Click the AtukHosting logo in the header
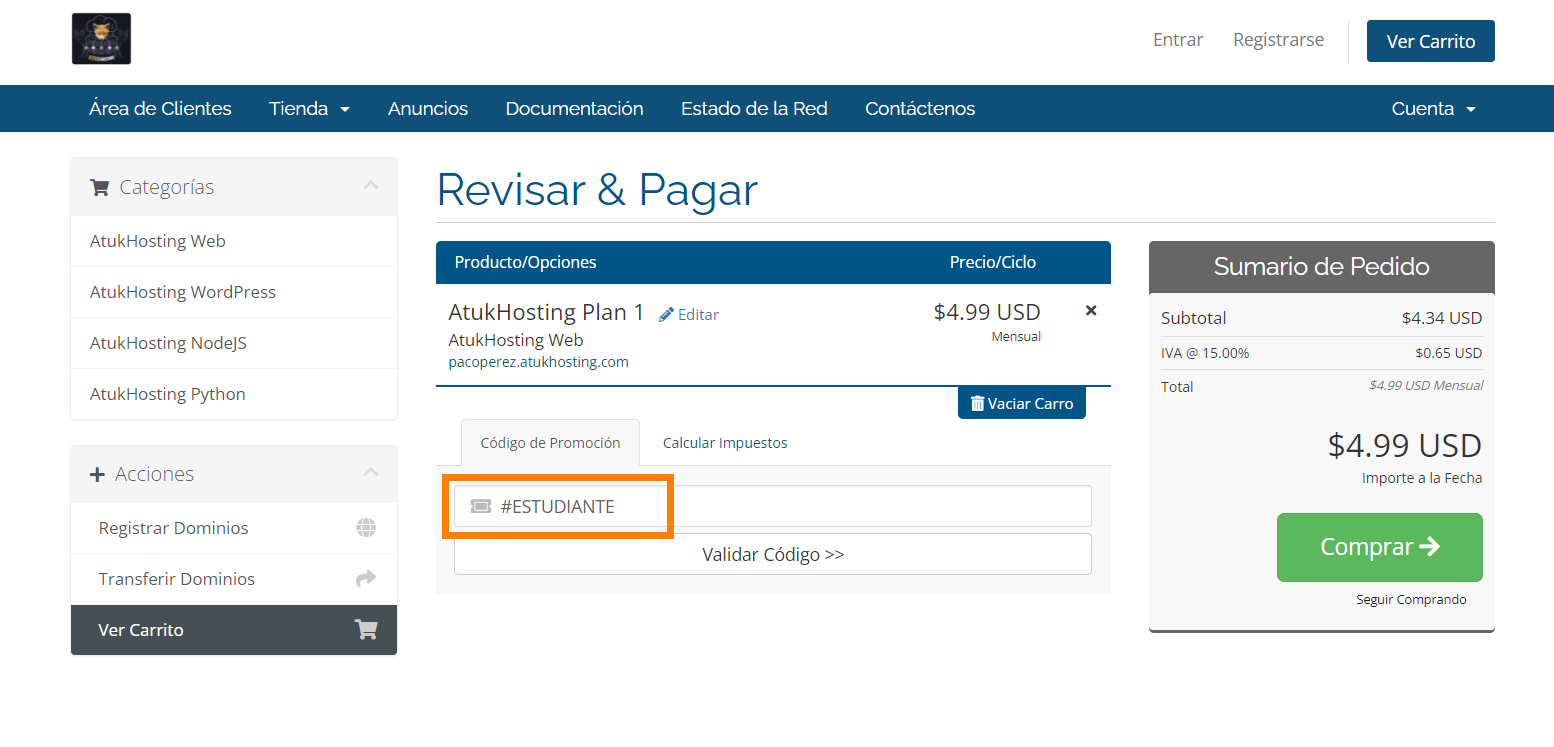This screenshot has height=747, width=1554. (102, 39)
